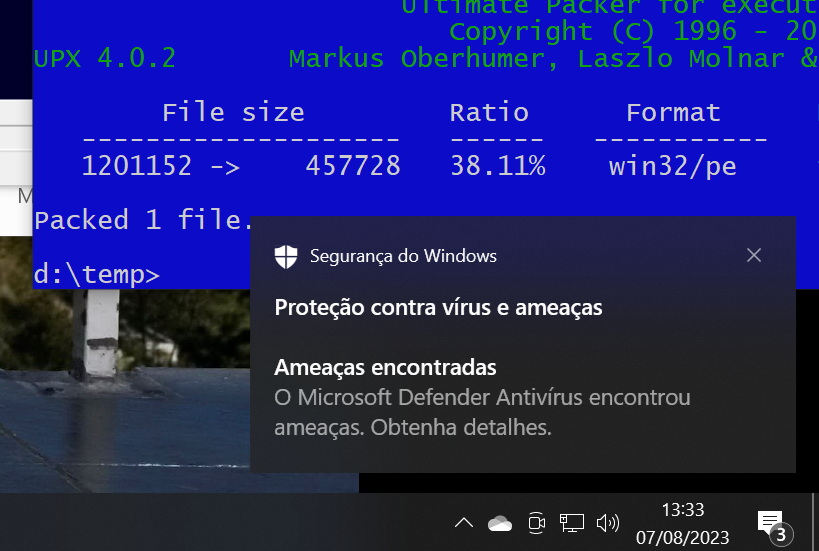Viewport: 819px width, 551px height.
Task: Open the clock showing 13:33
Action: click(x=683, y=509)
